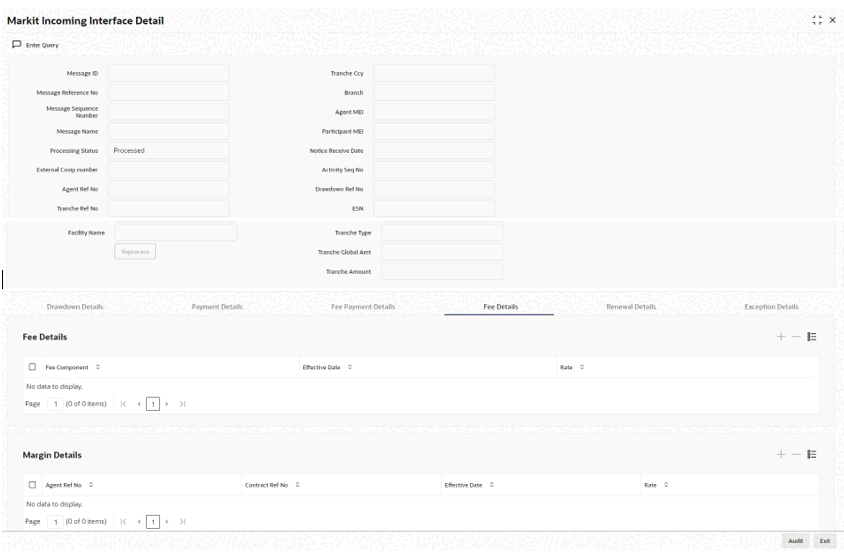
Task: Sort by Fee Component column
Action: pos(98,367)
